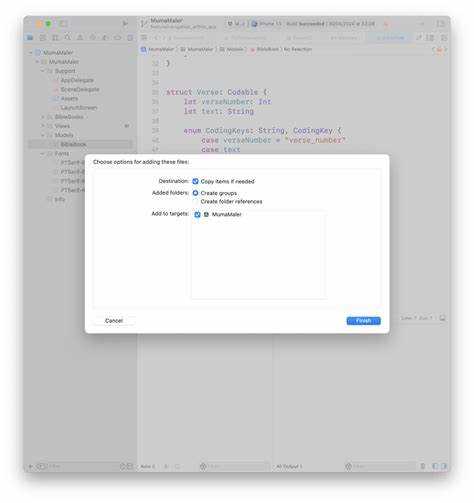
Task: Open the Breakpoint navigator icon
Action: (118, 38)
